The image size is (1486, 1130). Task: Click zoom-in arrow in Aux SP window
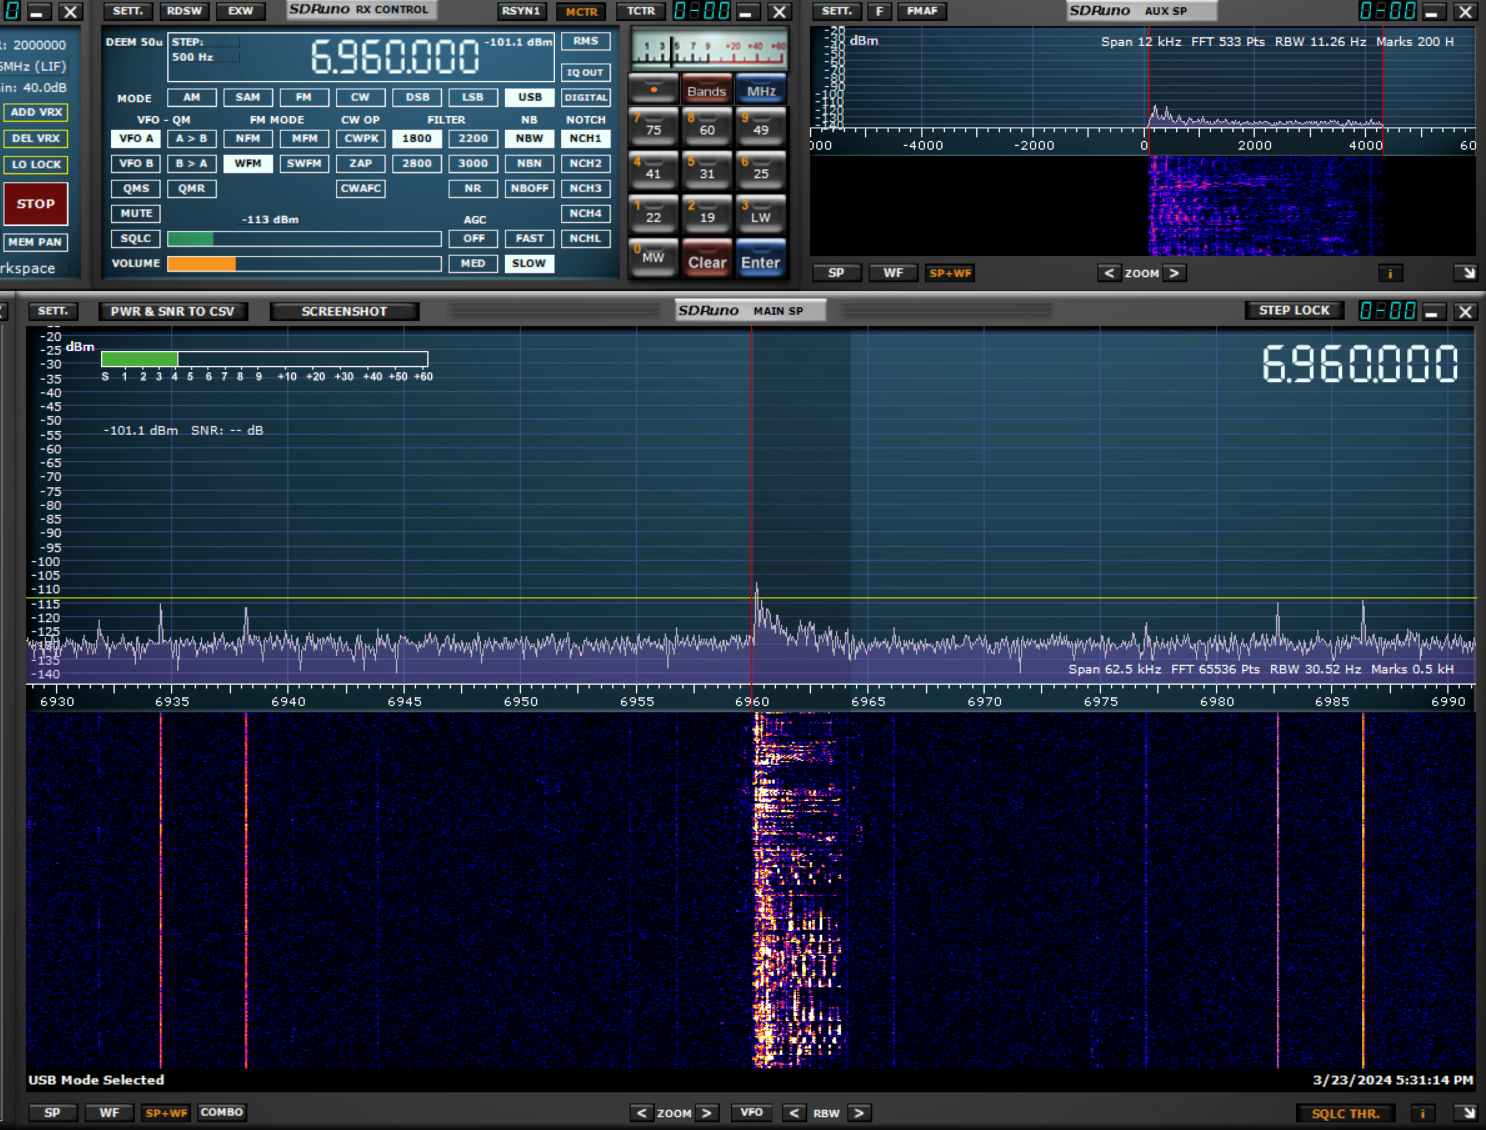pos(1175,273)
